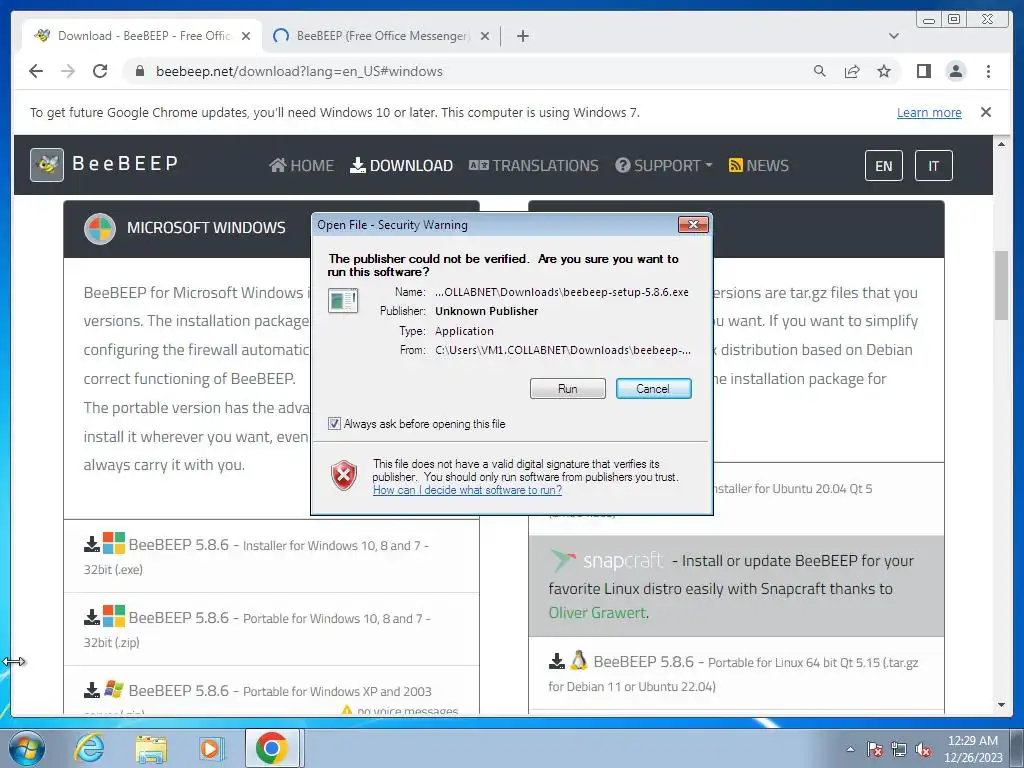This screenshot has width=1024, height=768.
Task: Switch to BeeBEEP (Free Office Messenger) tab
Action: click(382, 36)
